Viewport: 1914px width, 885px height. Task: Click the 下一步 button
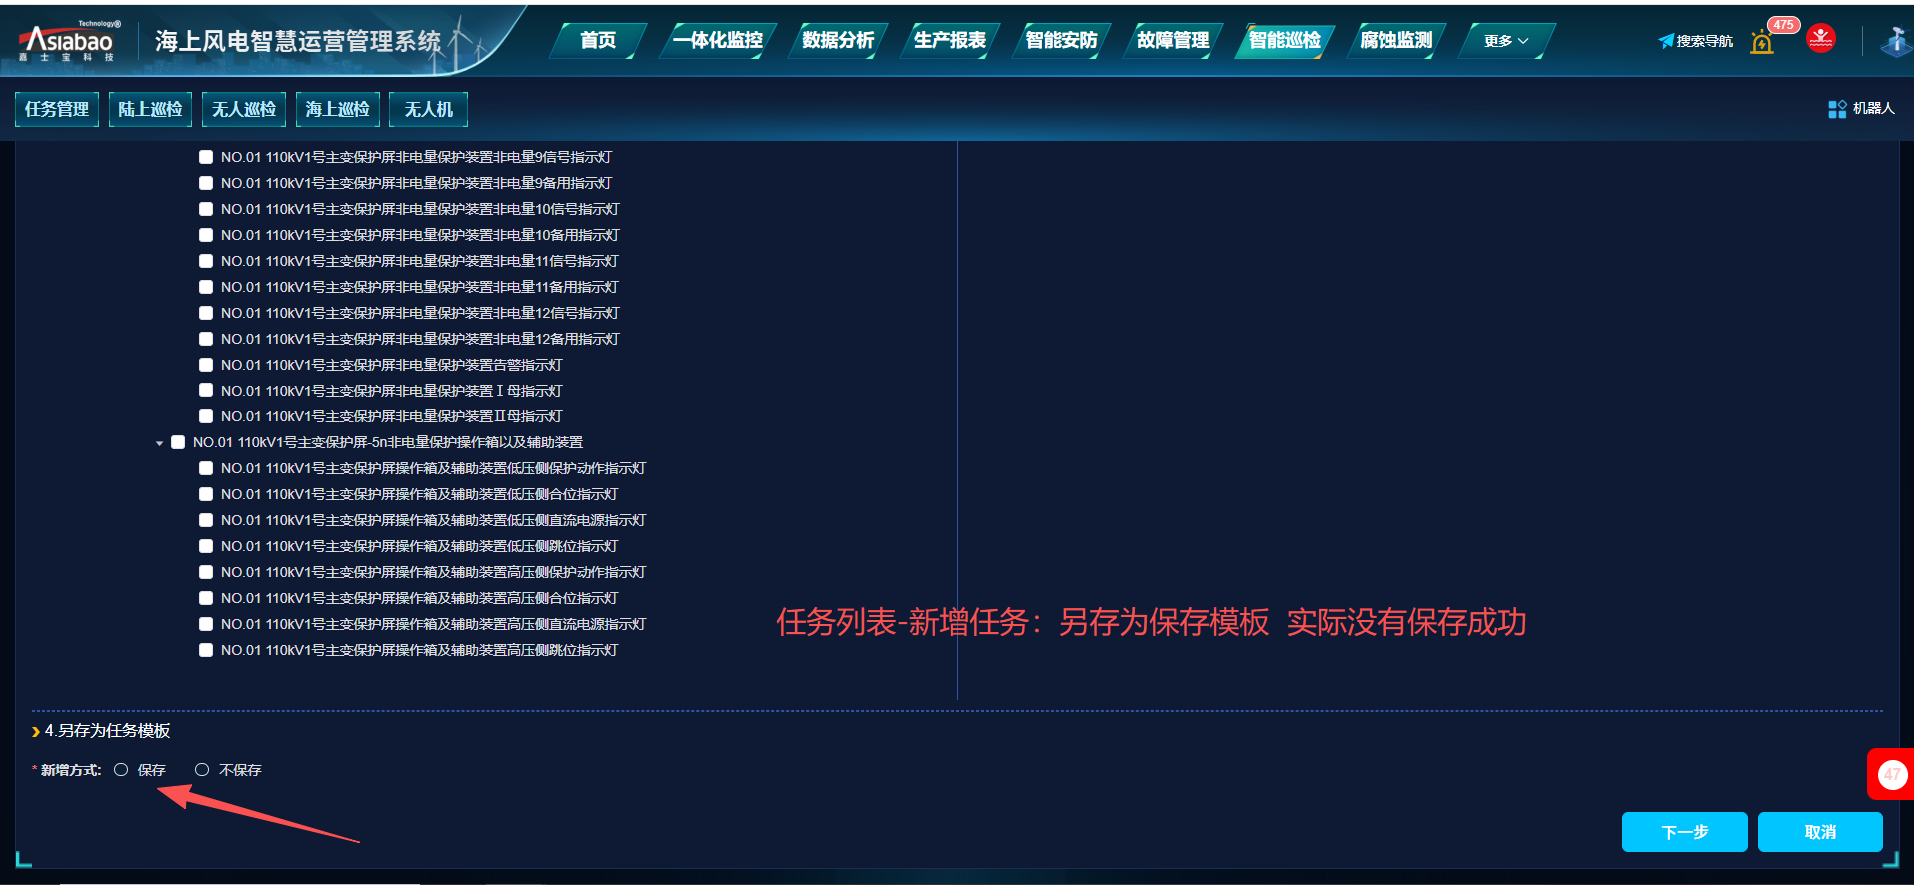pyautogui.click(x=1684, y=832)
